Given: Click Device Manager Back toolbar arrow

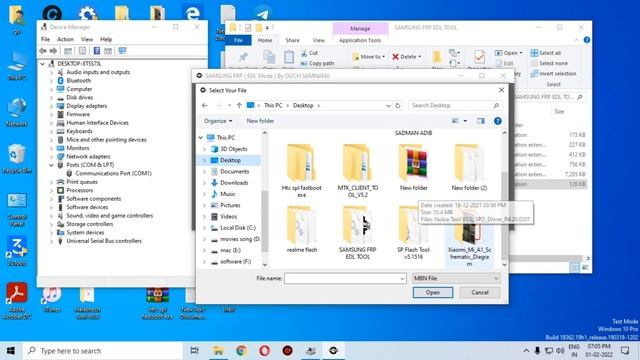Looking at the screenshot, I should [x=43, y=51].
